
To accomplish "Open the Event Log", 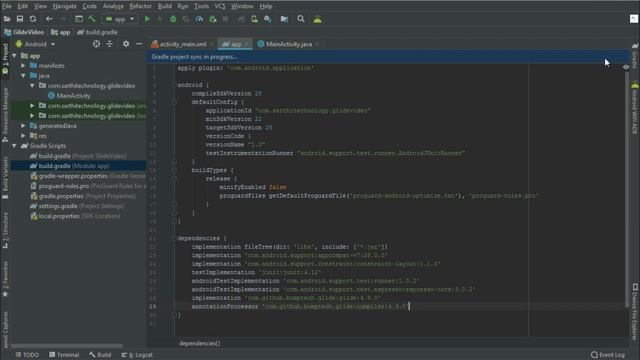I will 608,355.
